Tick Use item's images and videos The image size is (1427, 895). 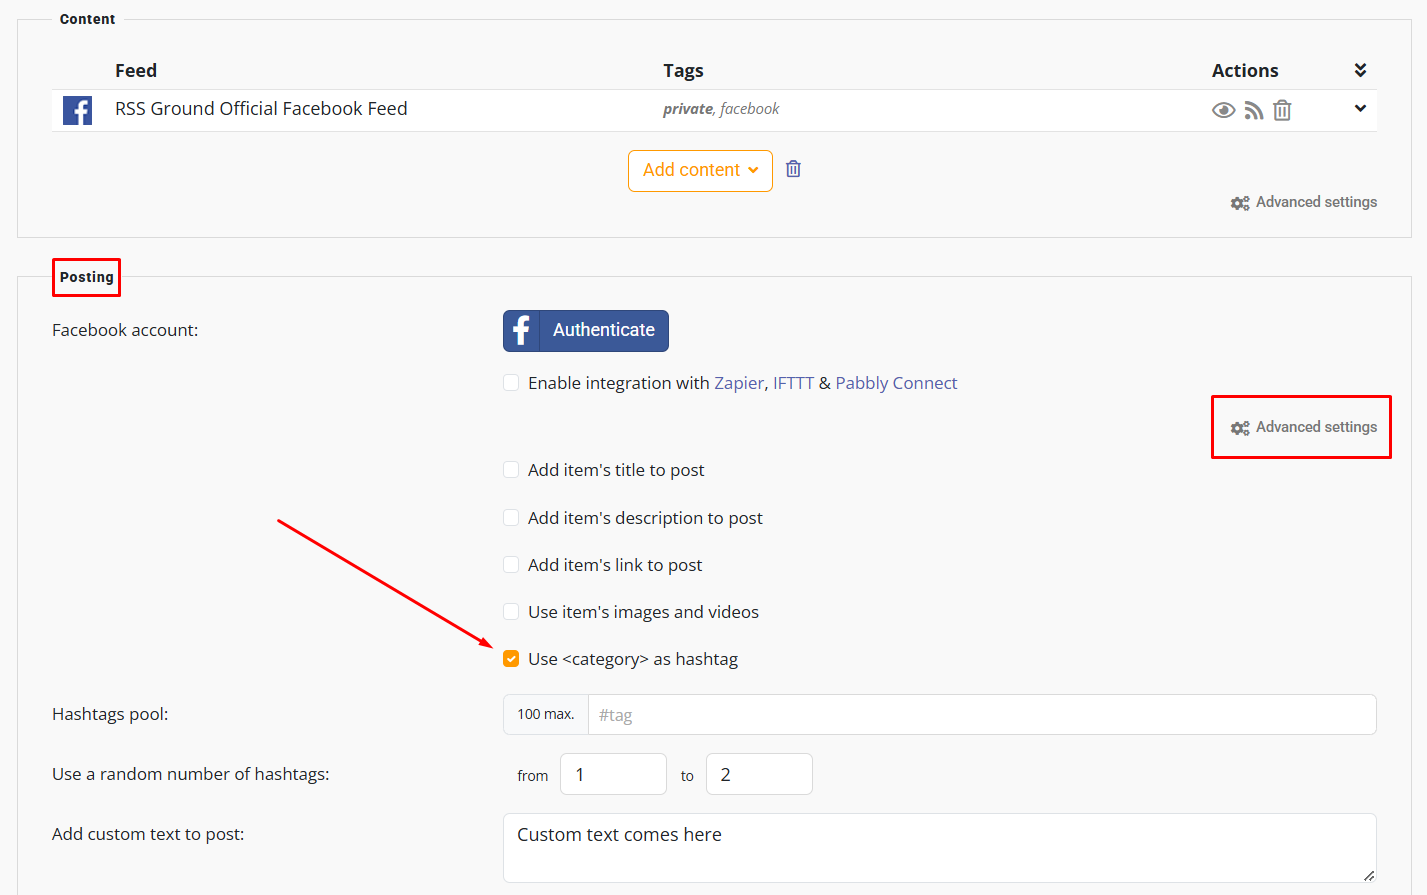[x=511, y=612]
